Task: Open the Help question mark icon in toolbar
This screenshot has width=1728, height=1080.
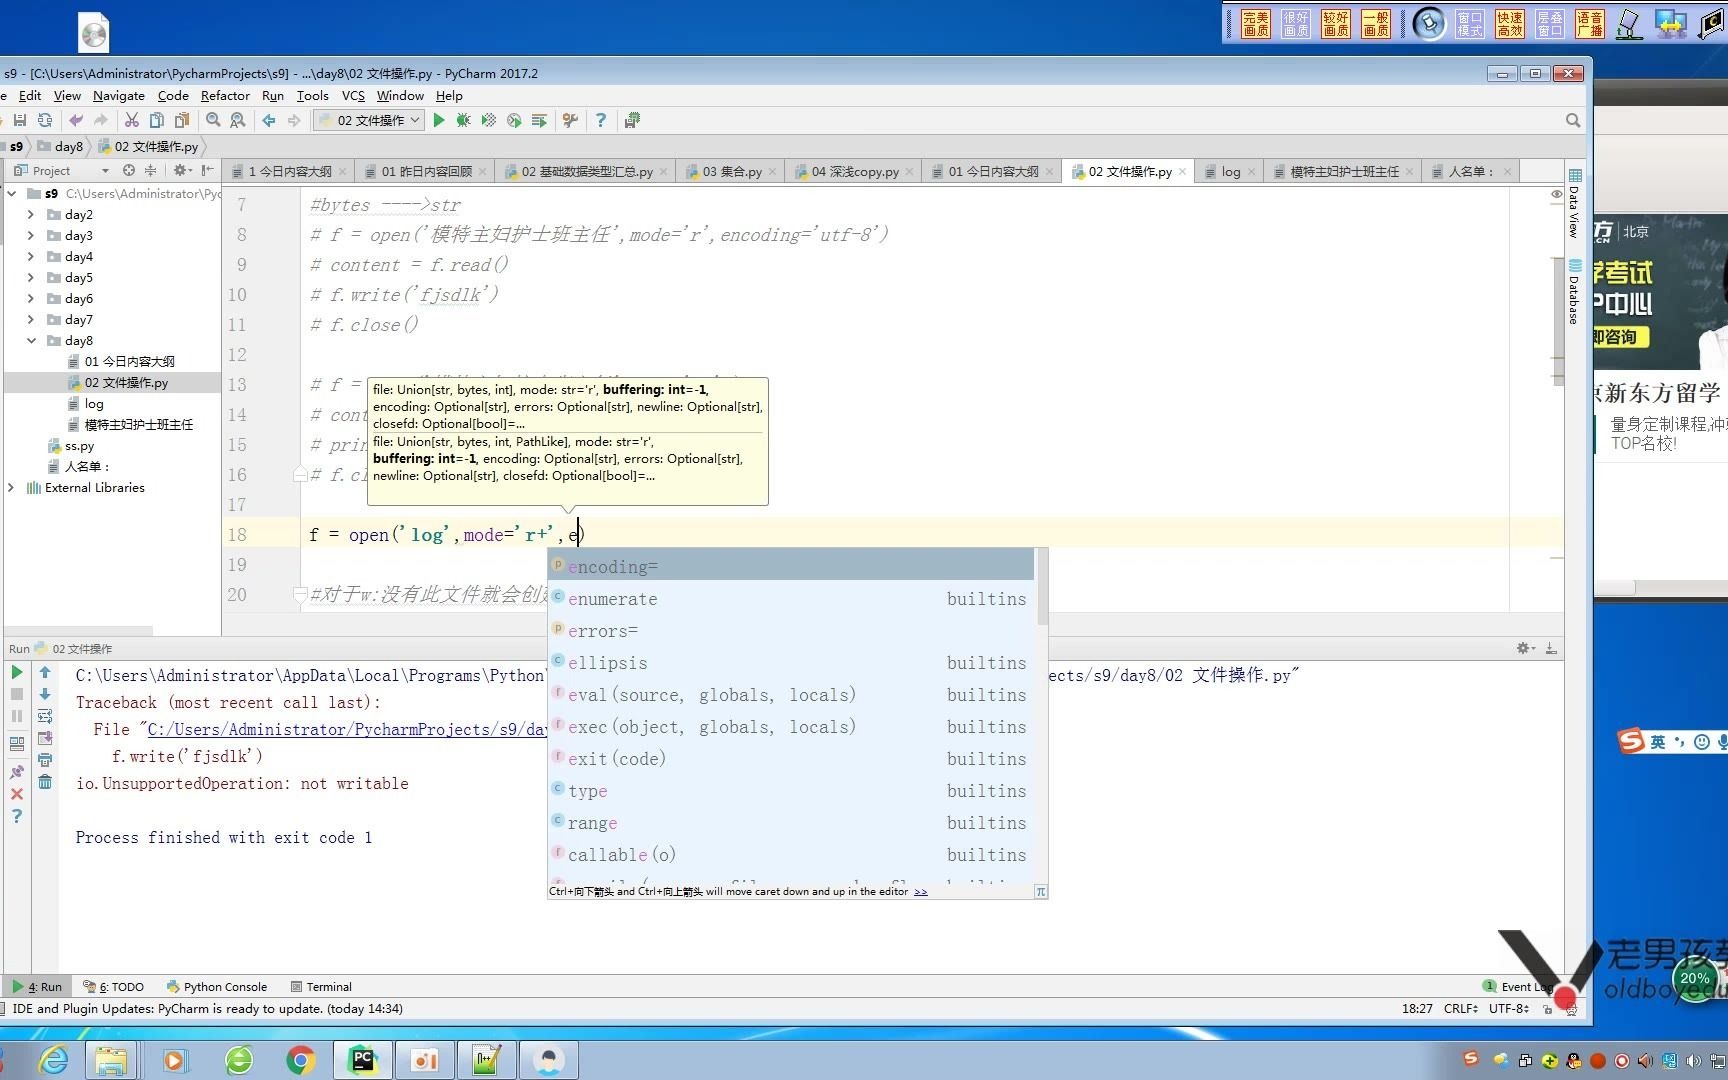Action: pos(601,120)
